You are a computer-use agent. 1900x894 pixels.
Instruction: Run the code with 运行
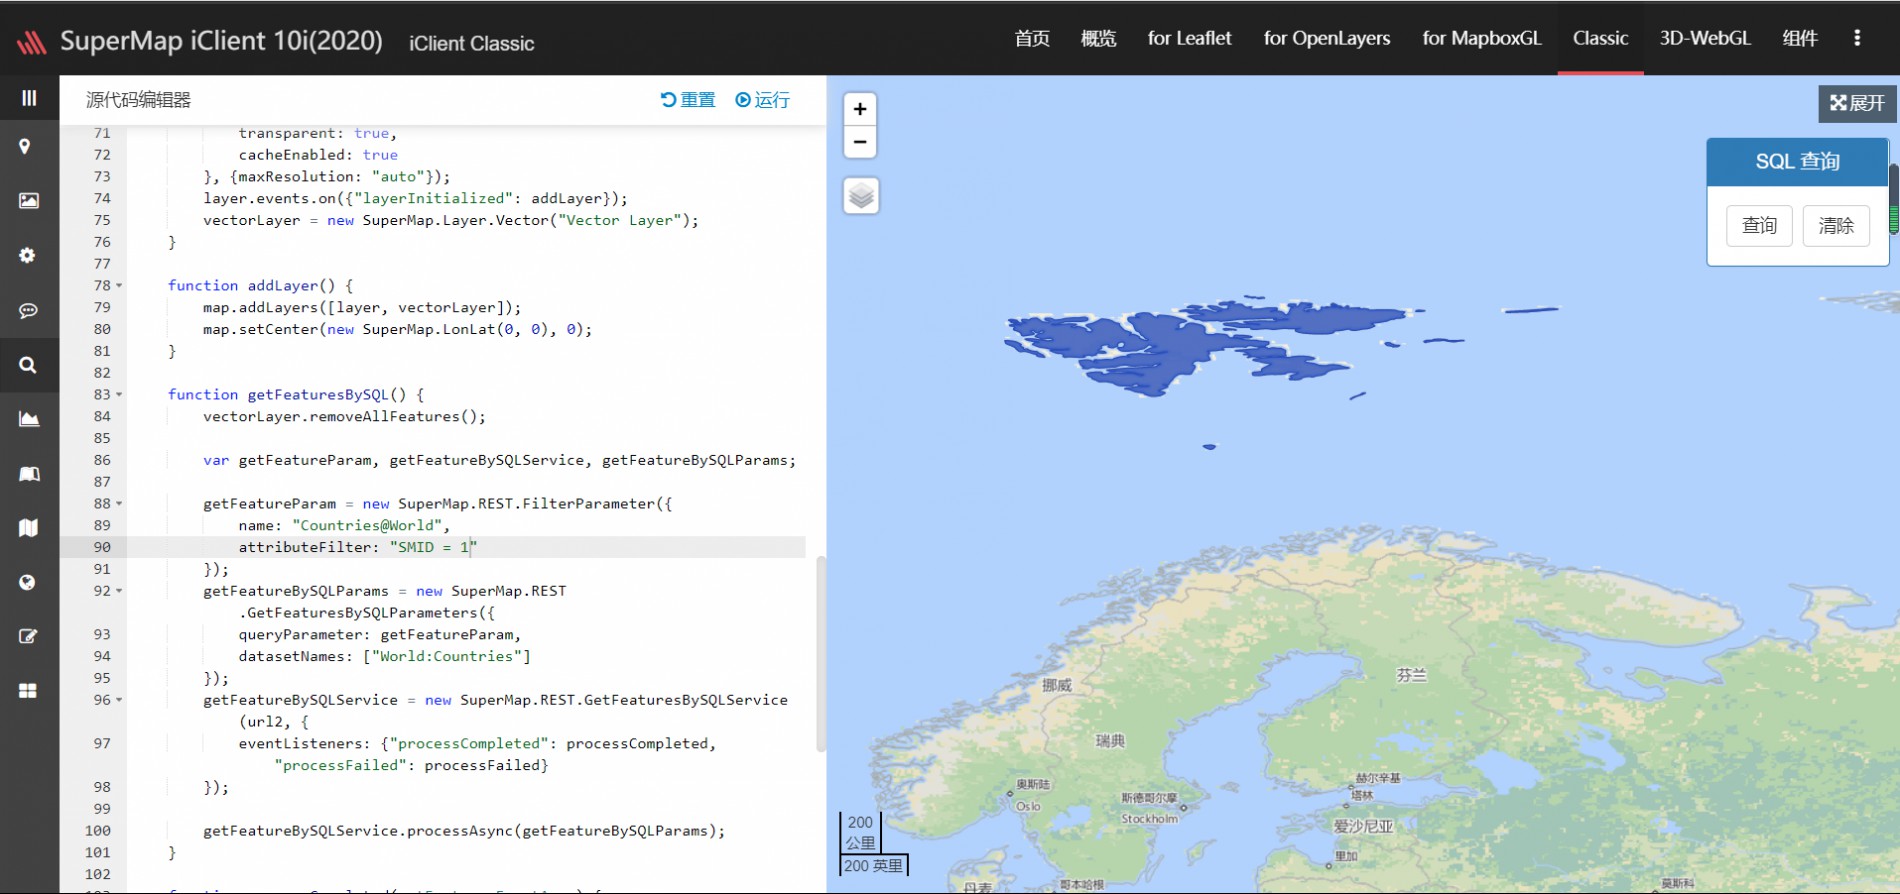[763, 100]
